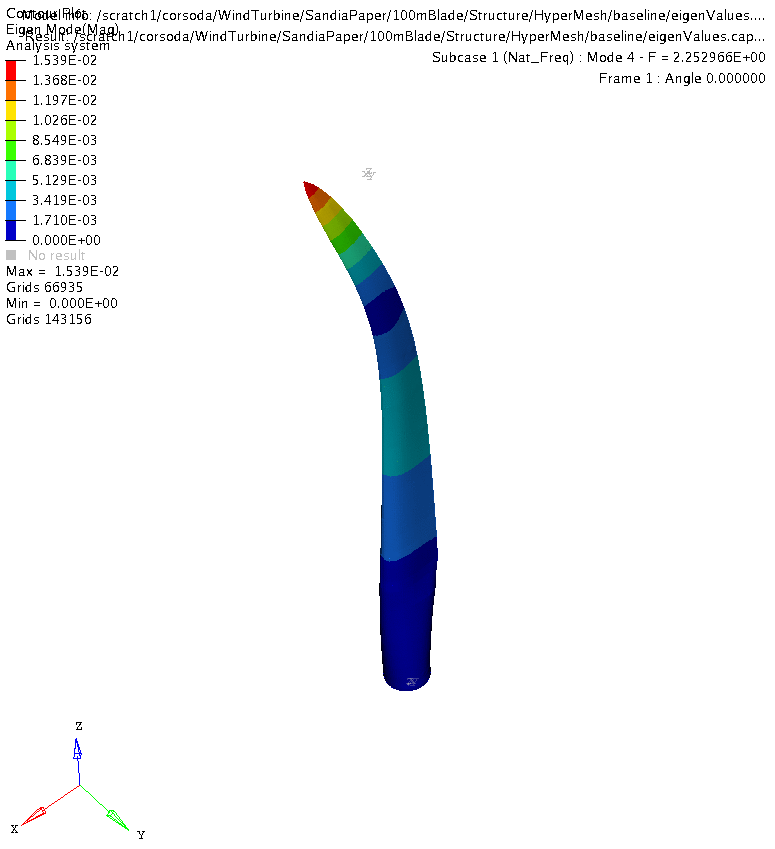This screenshot has height=849, width=775.
Task: Select the Grids 66935 max node label
Action: point(44,287)
